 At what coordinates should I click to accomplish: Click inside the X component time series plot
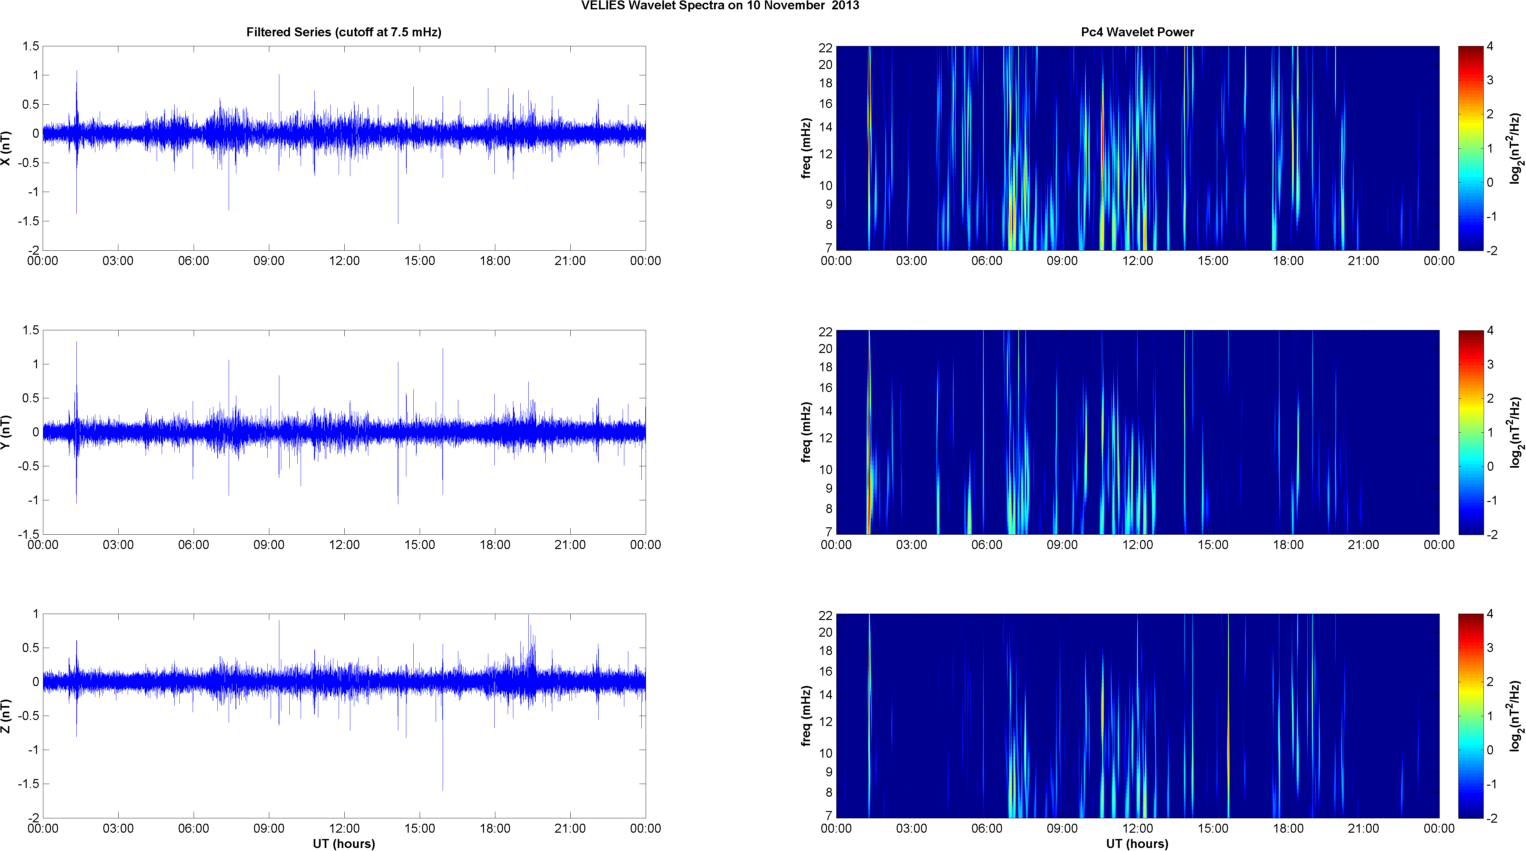344,148
